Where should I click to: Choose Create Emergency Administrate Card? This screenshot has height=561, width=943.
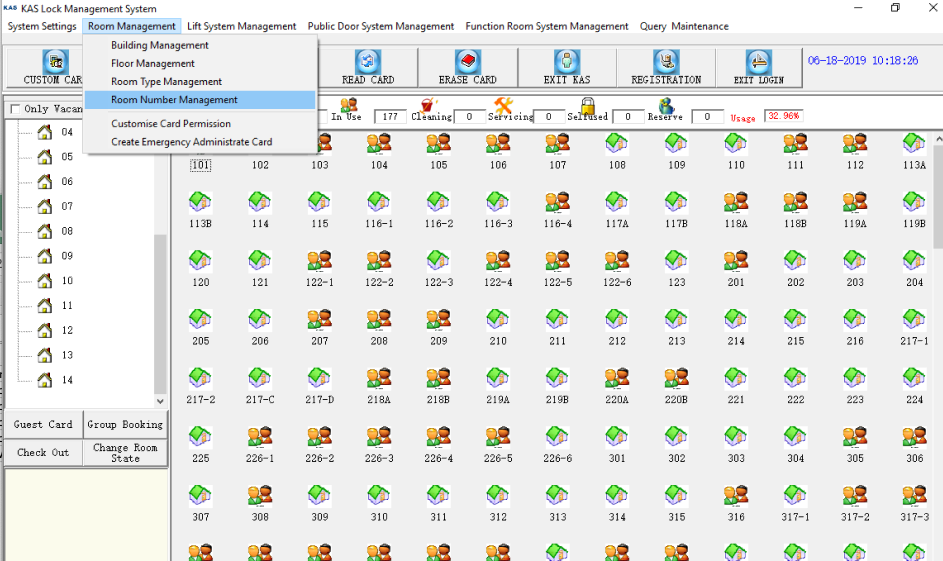tap(200, 142)
